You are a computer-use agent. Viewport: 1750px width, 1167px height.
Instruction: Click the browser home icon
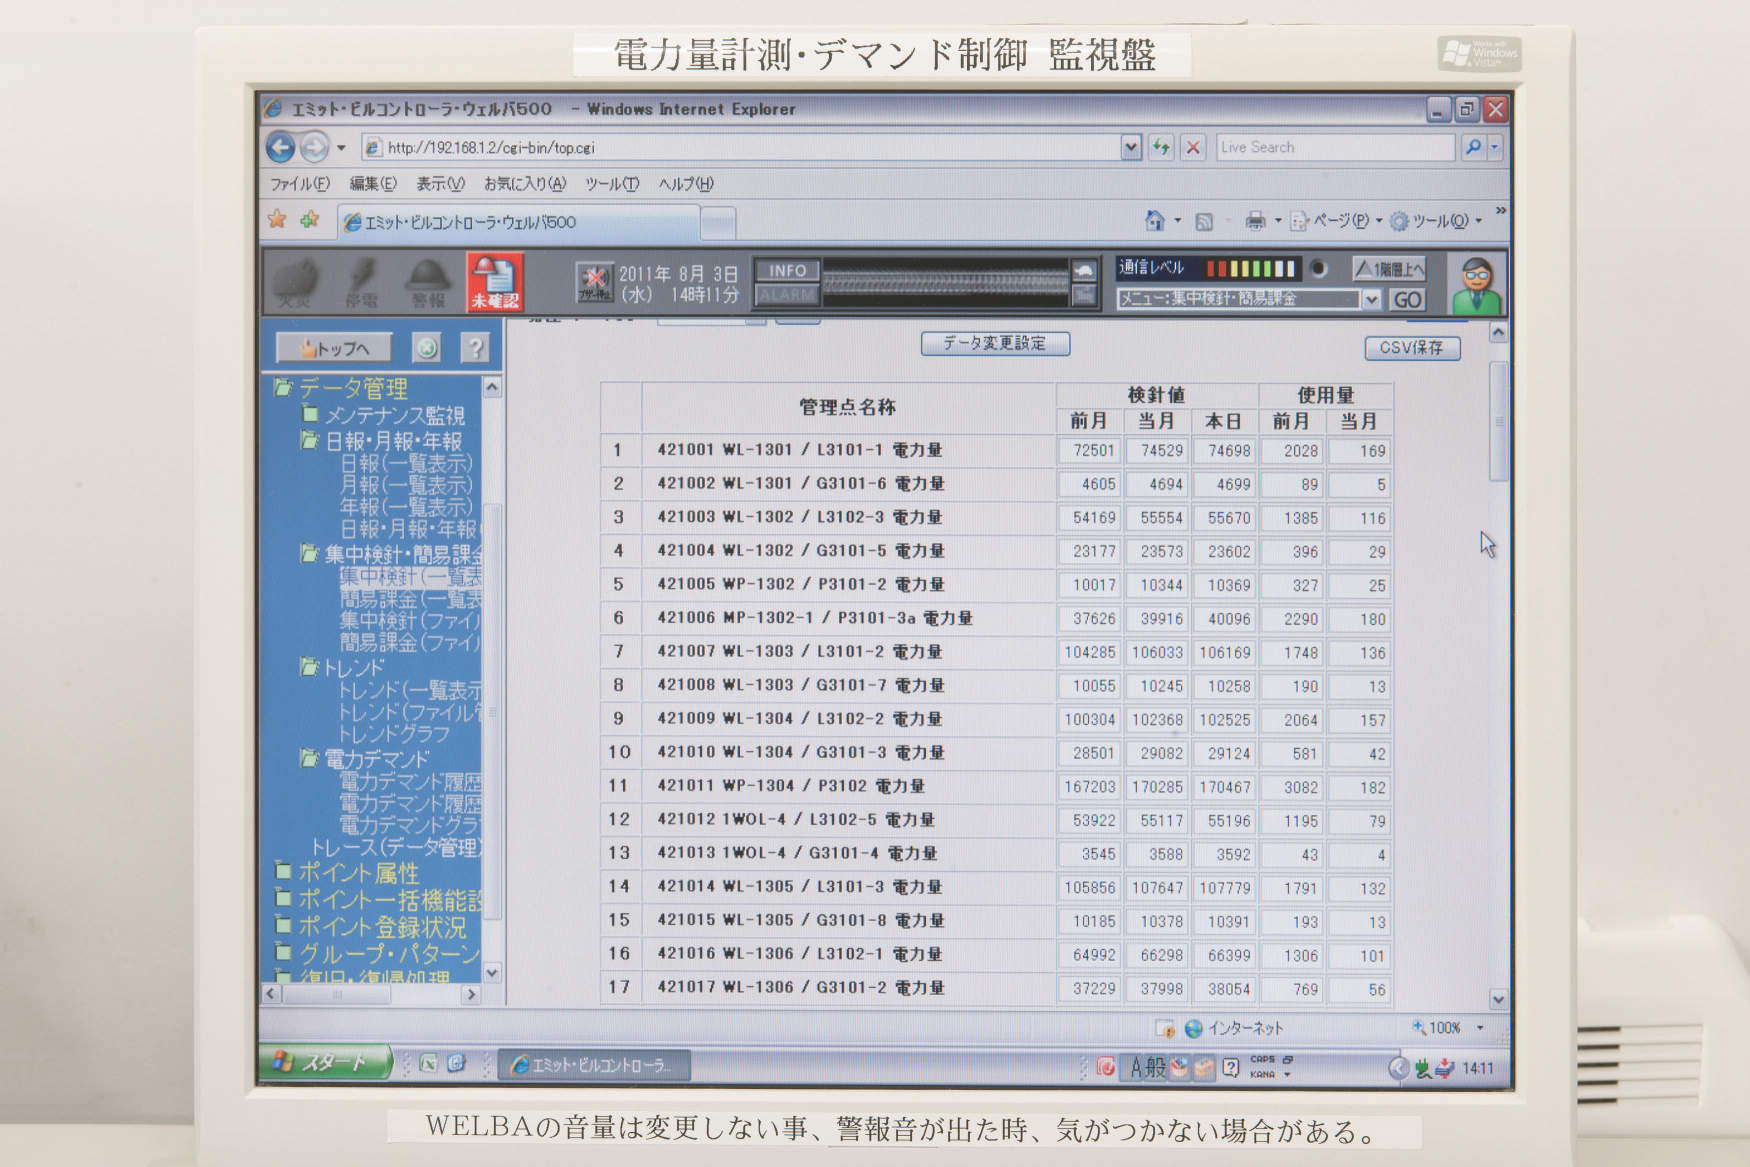[1155, 221]
